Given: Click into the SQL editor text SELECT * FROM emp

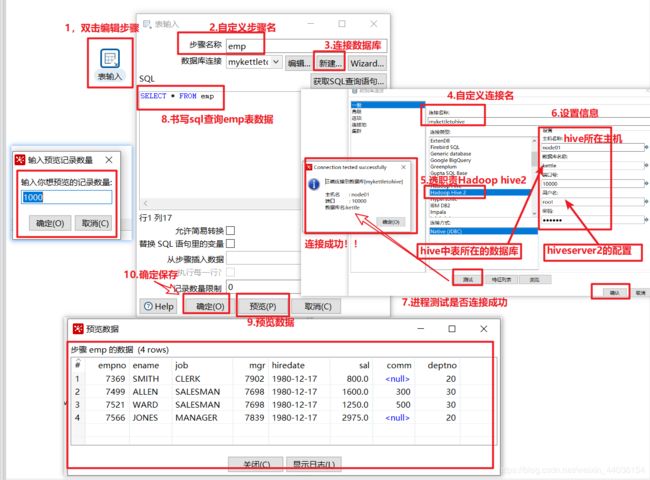Looking at the screenshot, I should 177,96.
